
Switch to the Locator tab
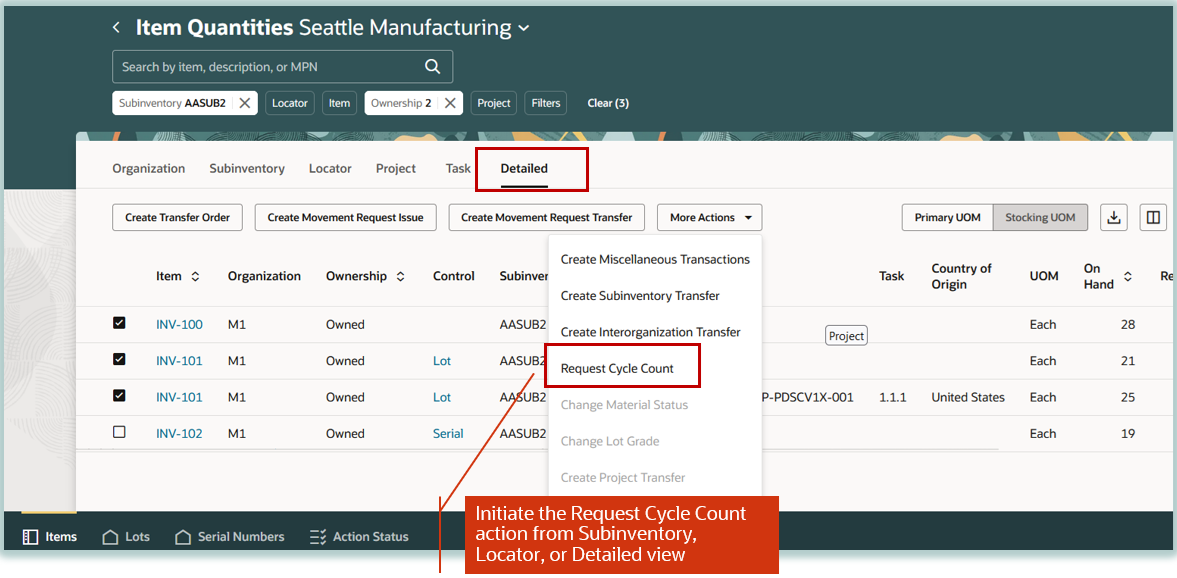click(x=330, y=169)
